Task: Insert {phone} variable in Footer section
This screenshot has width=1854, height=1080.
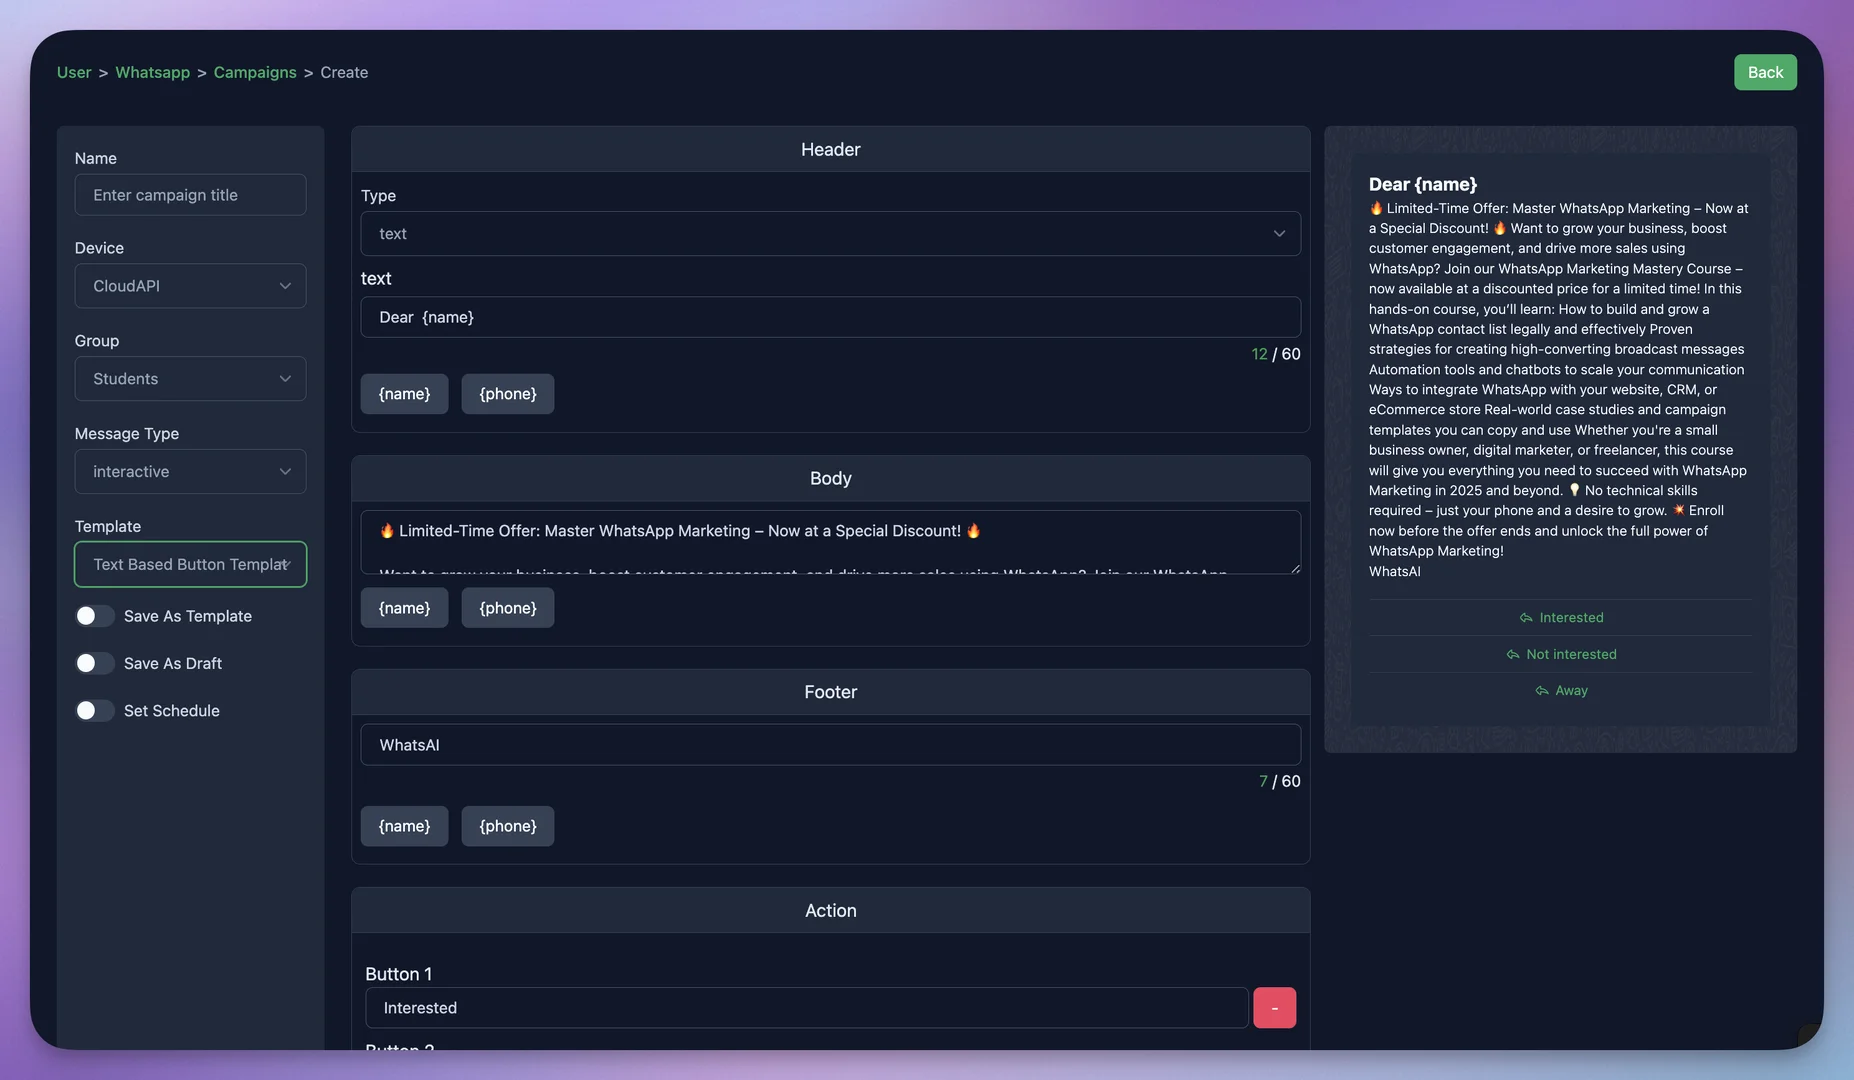Action: (507, 826)
